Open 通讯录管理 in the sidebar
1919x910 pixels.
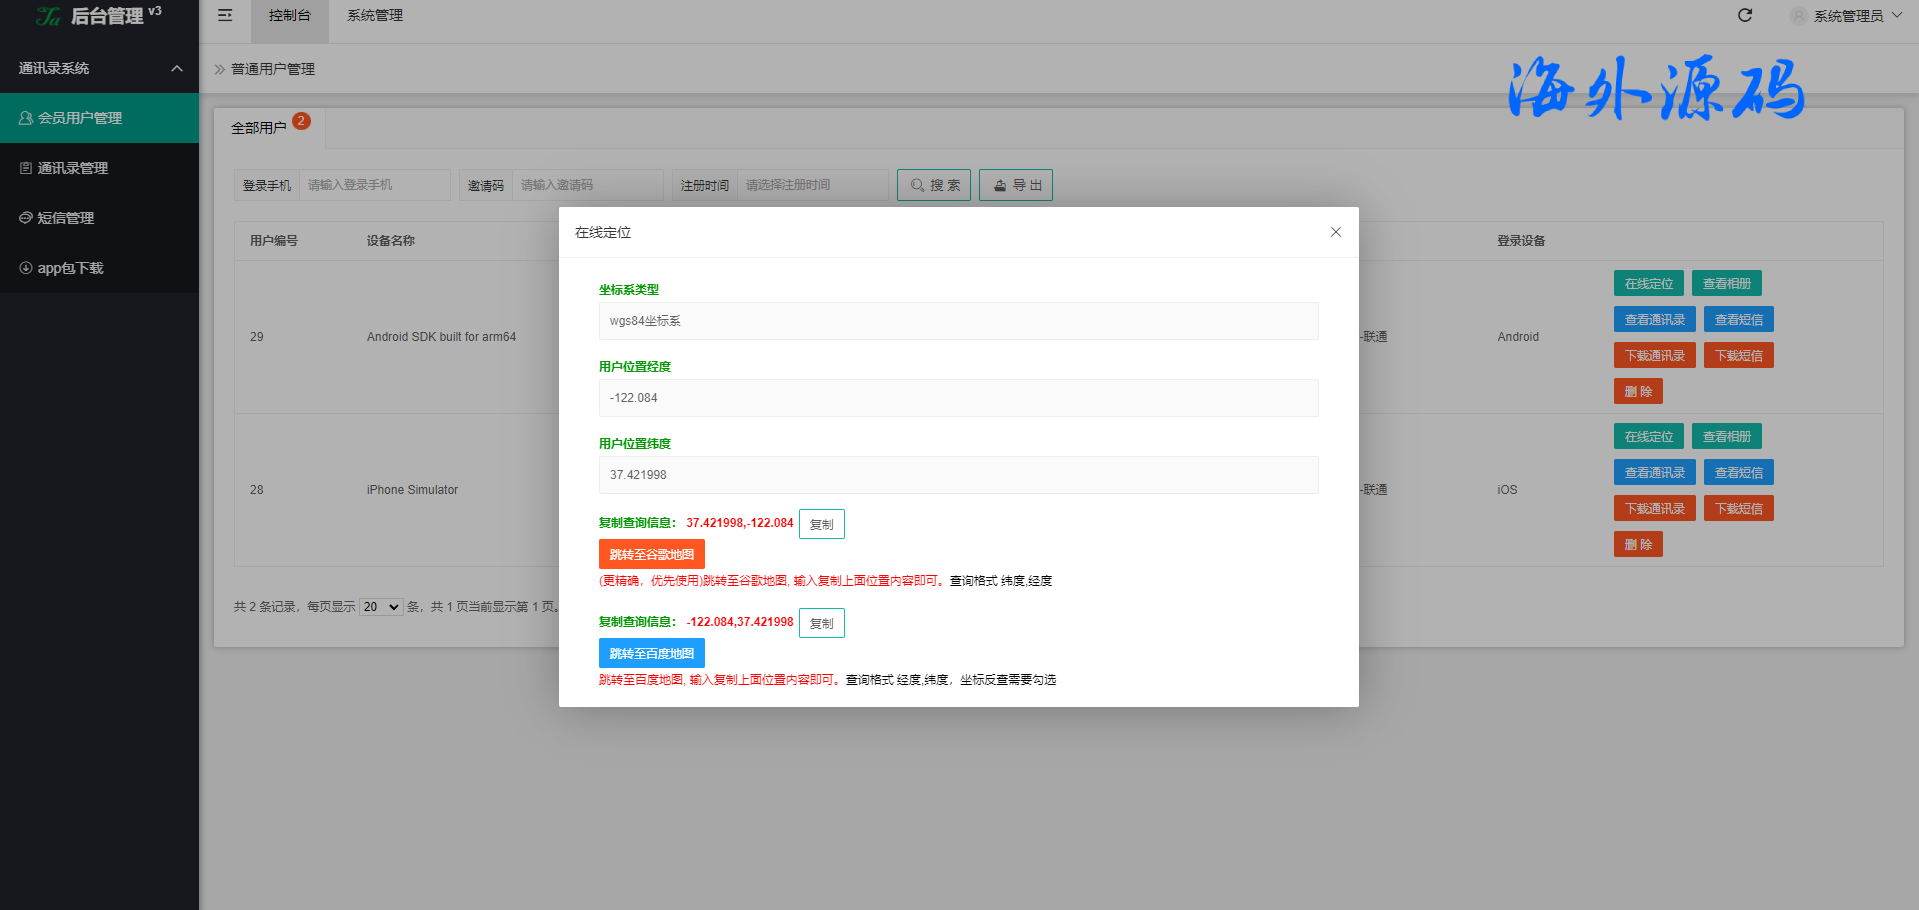pyautogui.click(x=72, y=168)
